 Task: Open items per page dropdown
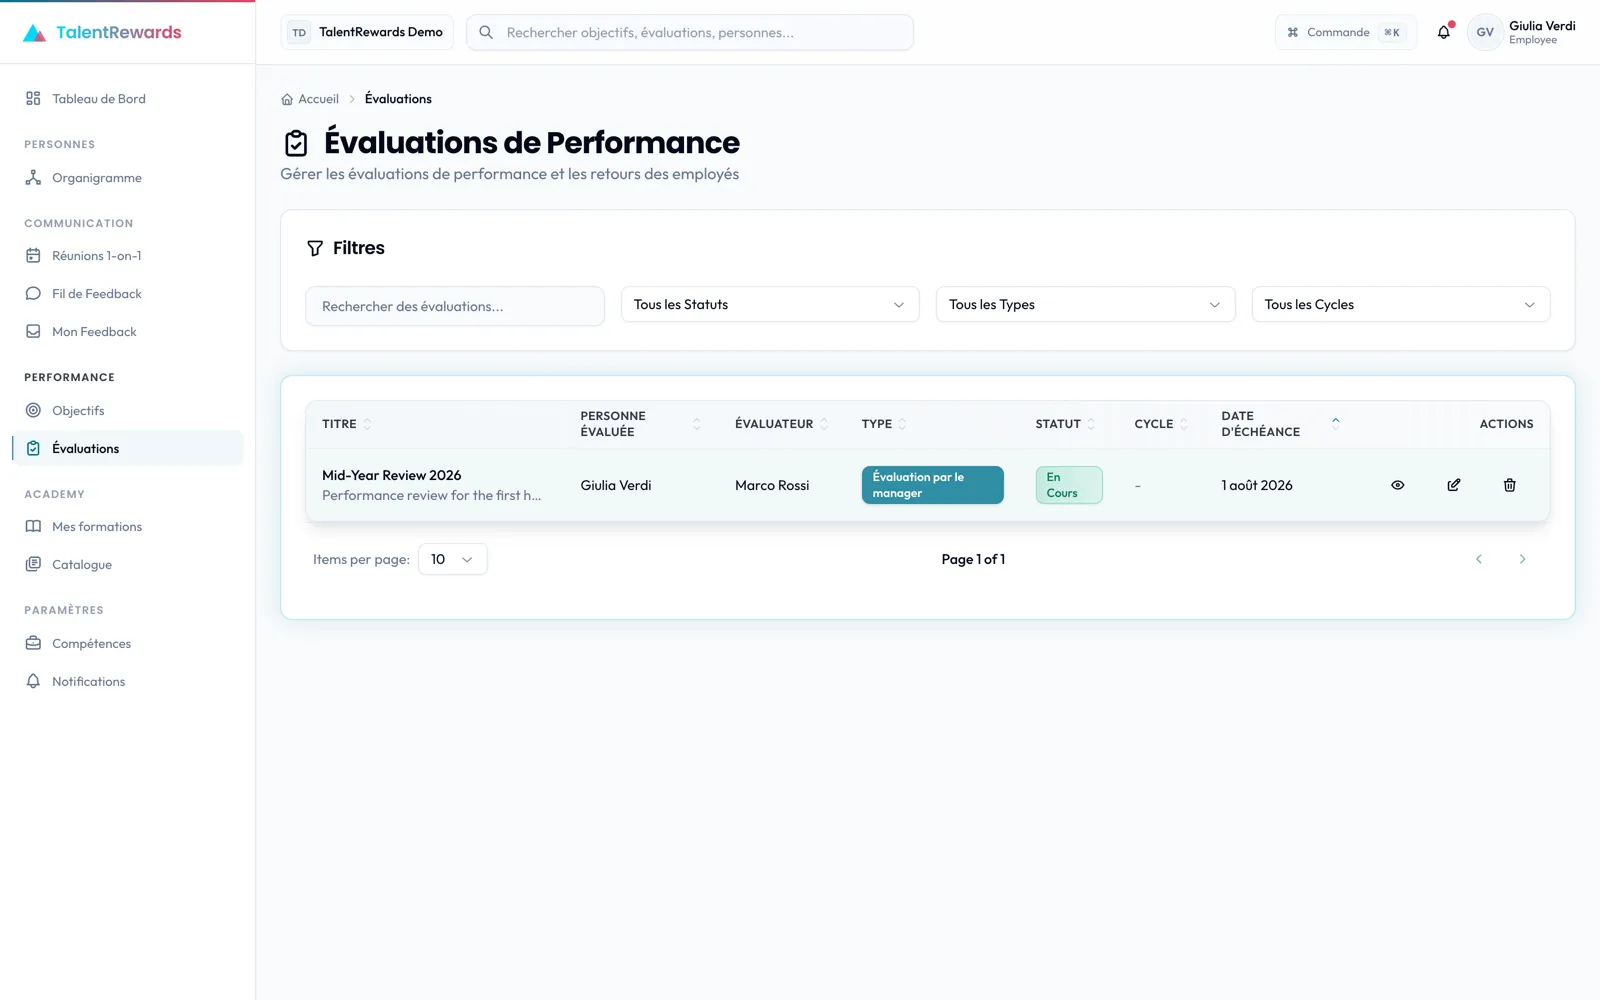click(452, 559)
